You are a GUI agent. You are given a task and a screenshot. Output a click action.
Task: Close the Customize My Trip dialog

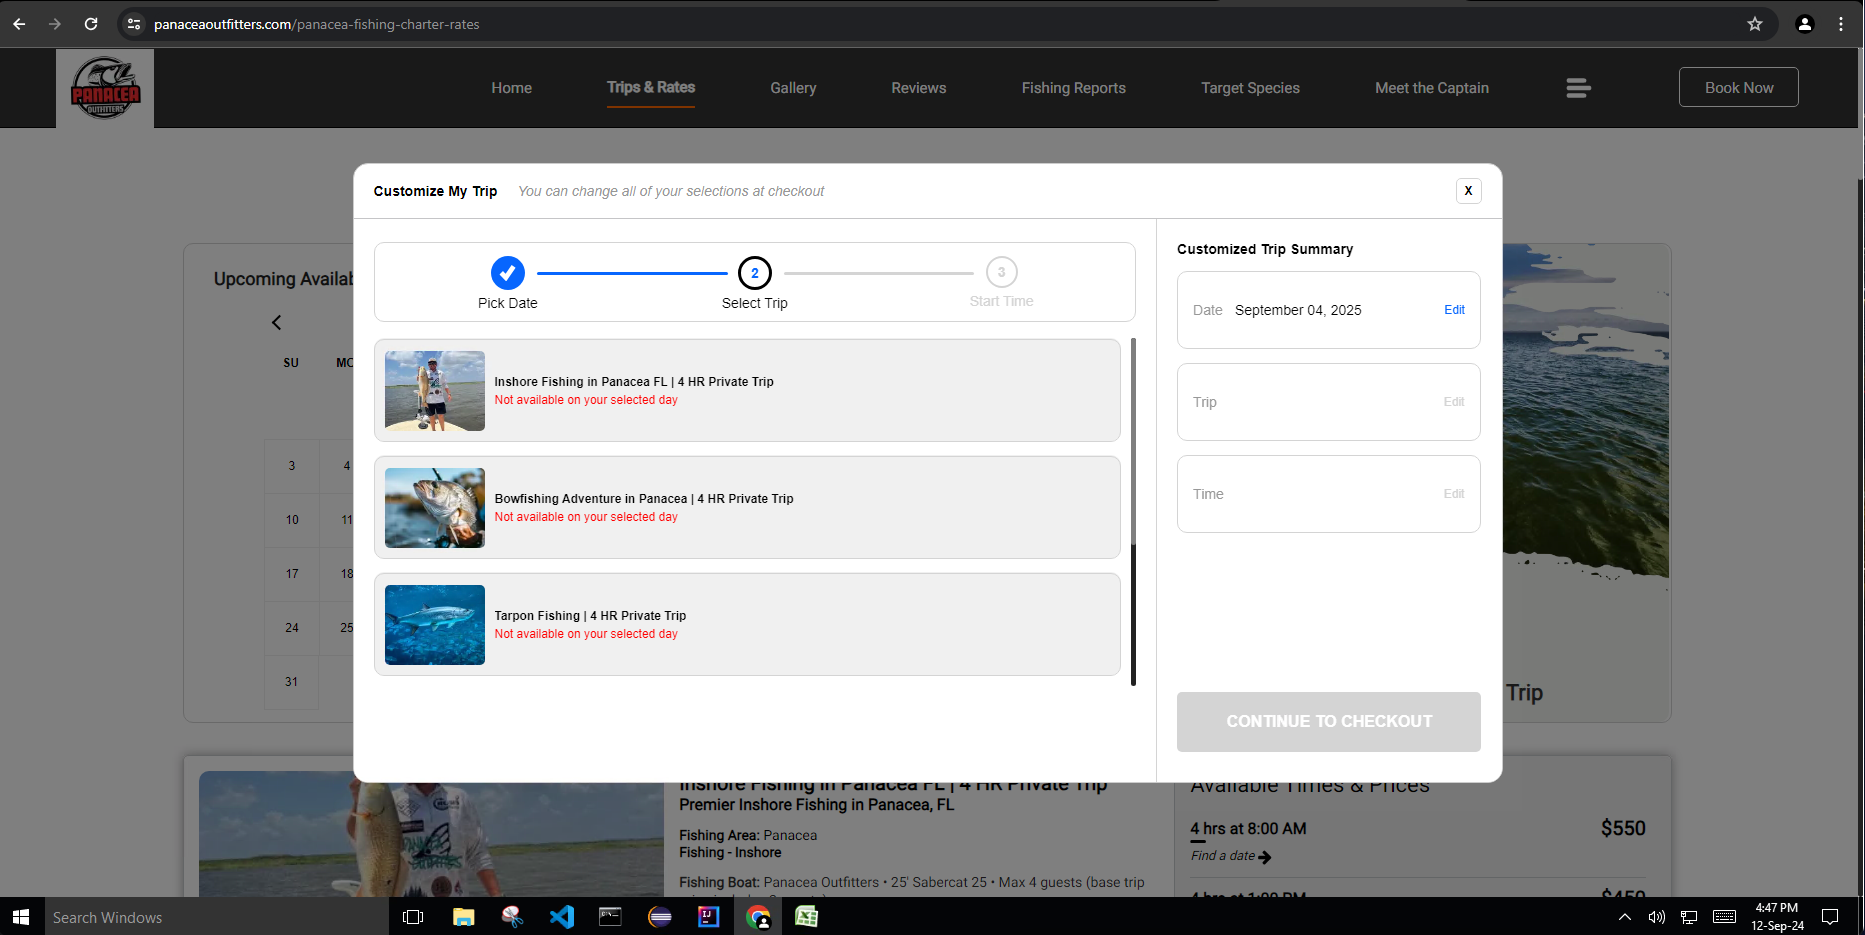pos(1468,191)
